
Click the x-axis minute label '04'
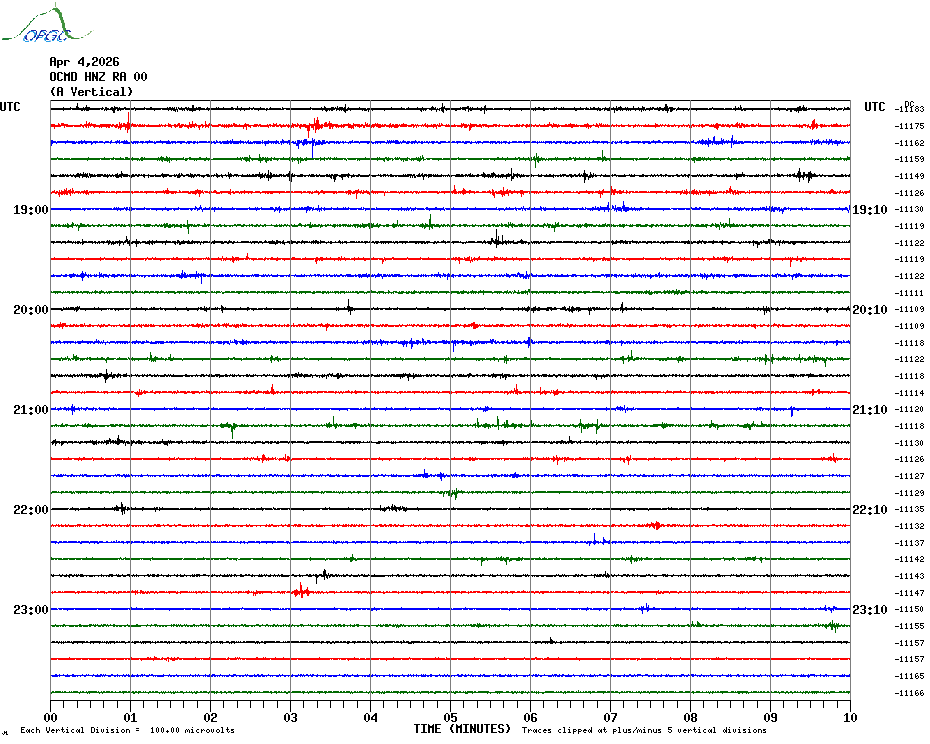point(370,717)
